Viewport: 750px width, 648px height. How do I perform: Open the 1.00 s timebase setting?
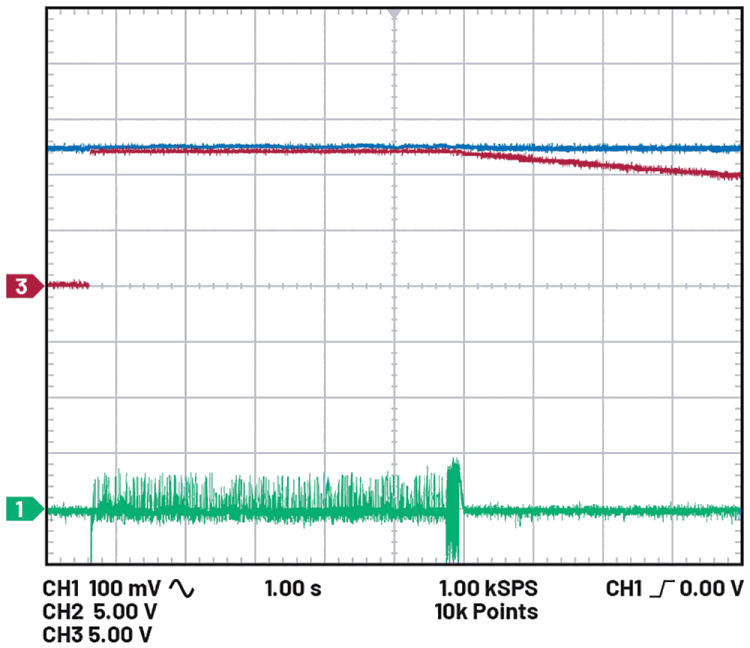point(293,588)
